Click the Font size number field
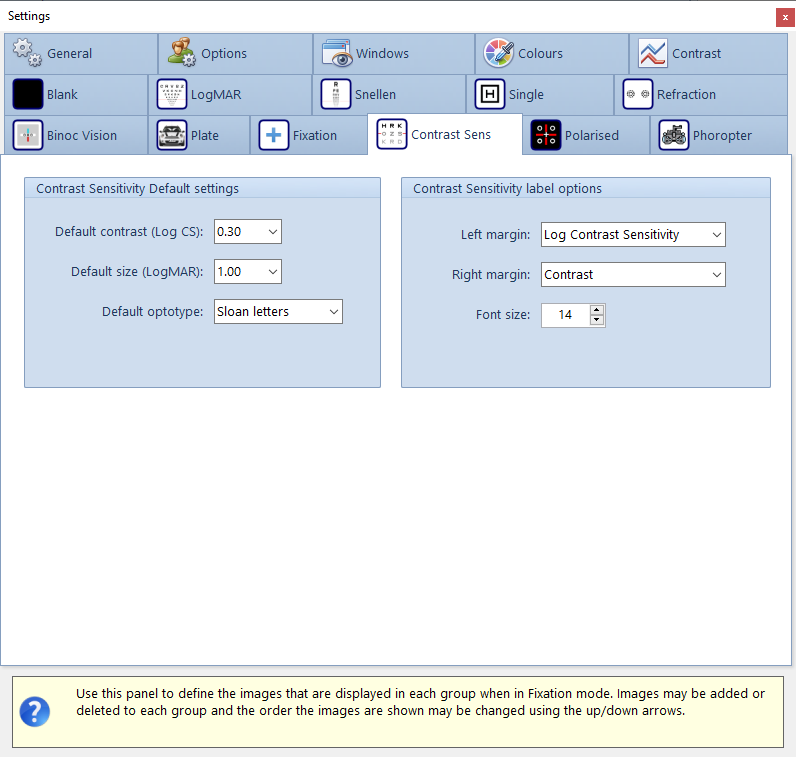Screen dimensions: 796x757 [565, 315]
